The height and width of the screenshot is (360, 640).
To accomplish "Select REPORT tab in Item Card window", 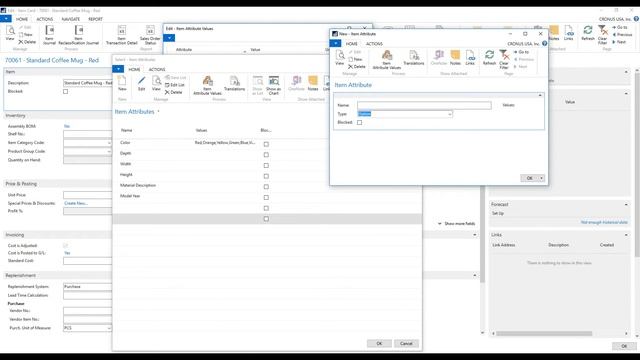I will (x=96, y=19).
